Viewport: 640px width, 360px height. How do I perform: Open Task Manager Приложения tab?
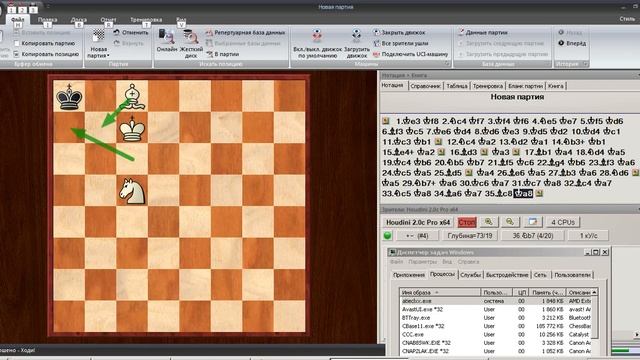tap(409, 275)
